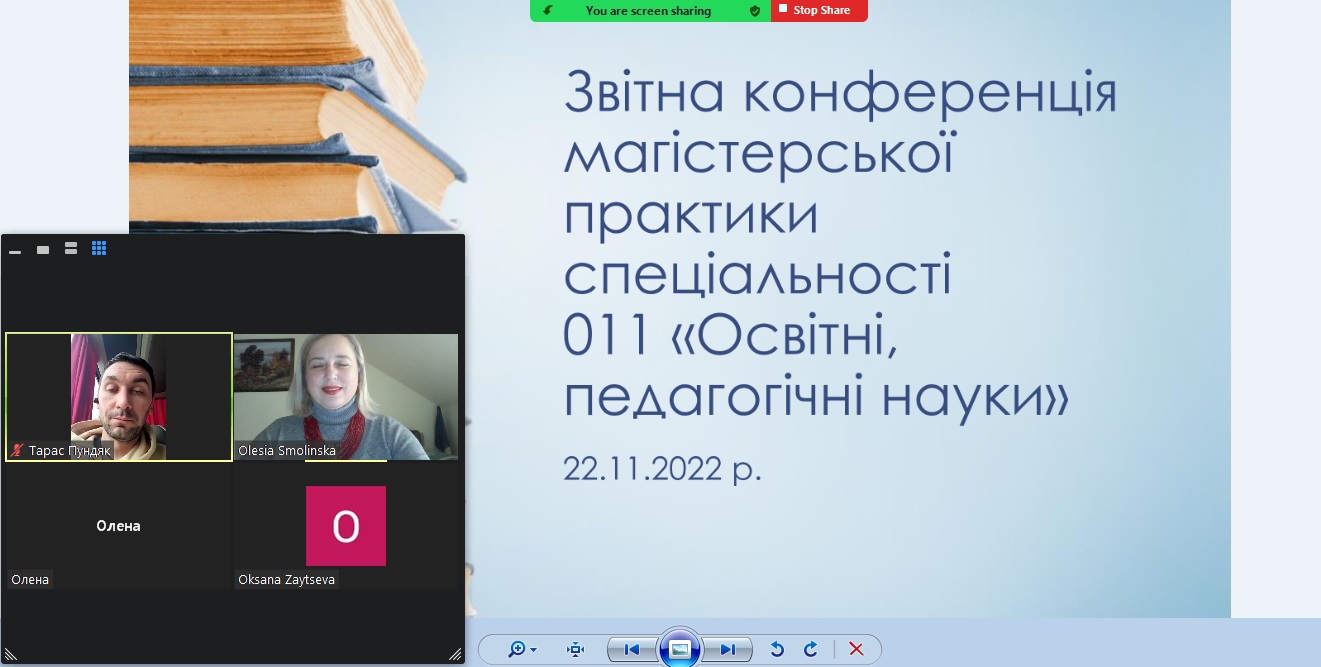The image size is (1321, 667).
Task: Switch video panel to stacked two-row view
Action: (x=71, y=248)
